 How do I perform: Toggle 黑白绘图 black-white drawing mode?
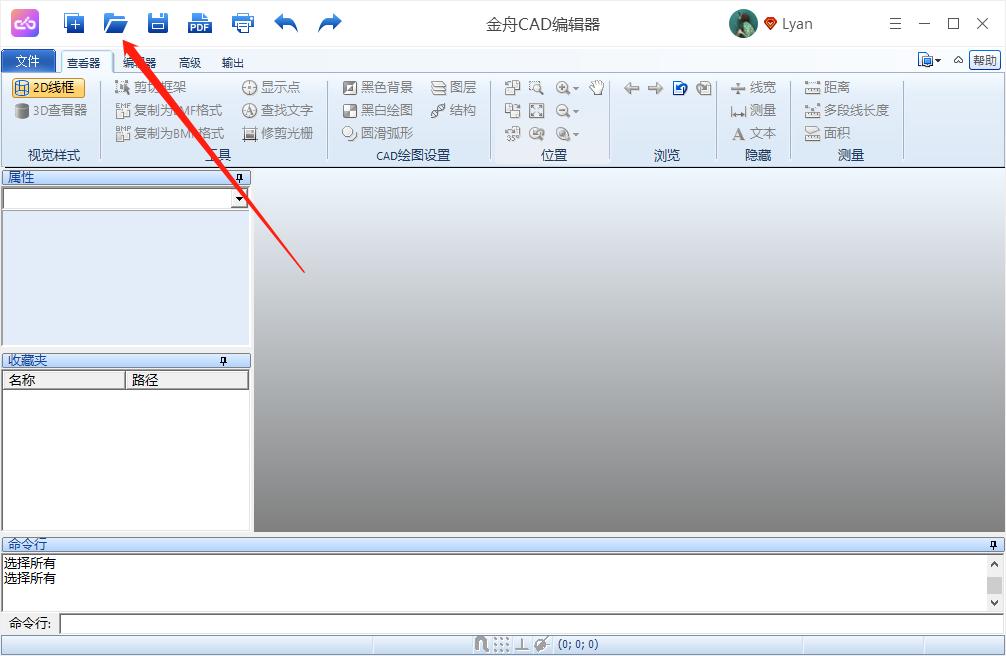379,110
